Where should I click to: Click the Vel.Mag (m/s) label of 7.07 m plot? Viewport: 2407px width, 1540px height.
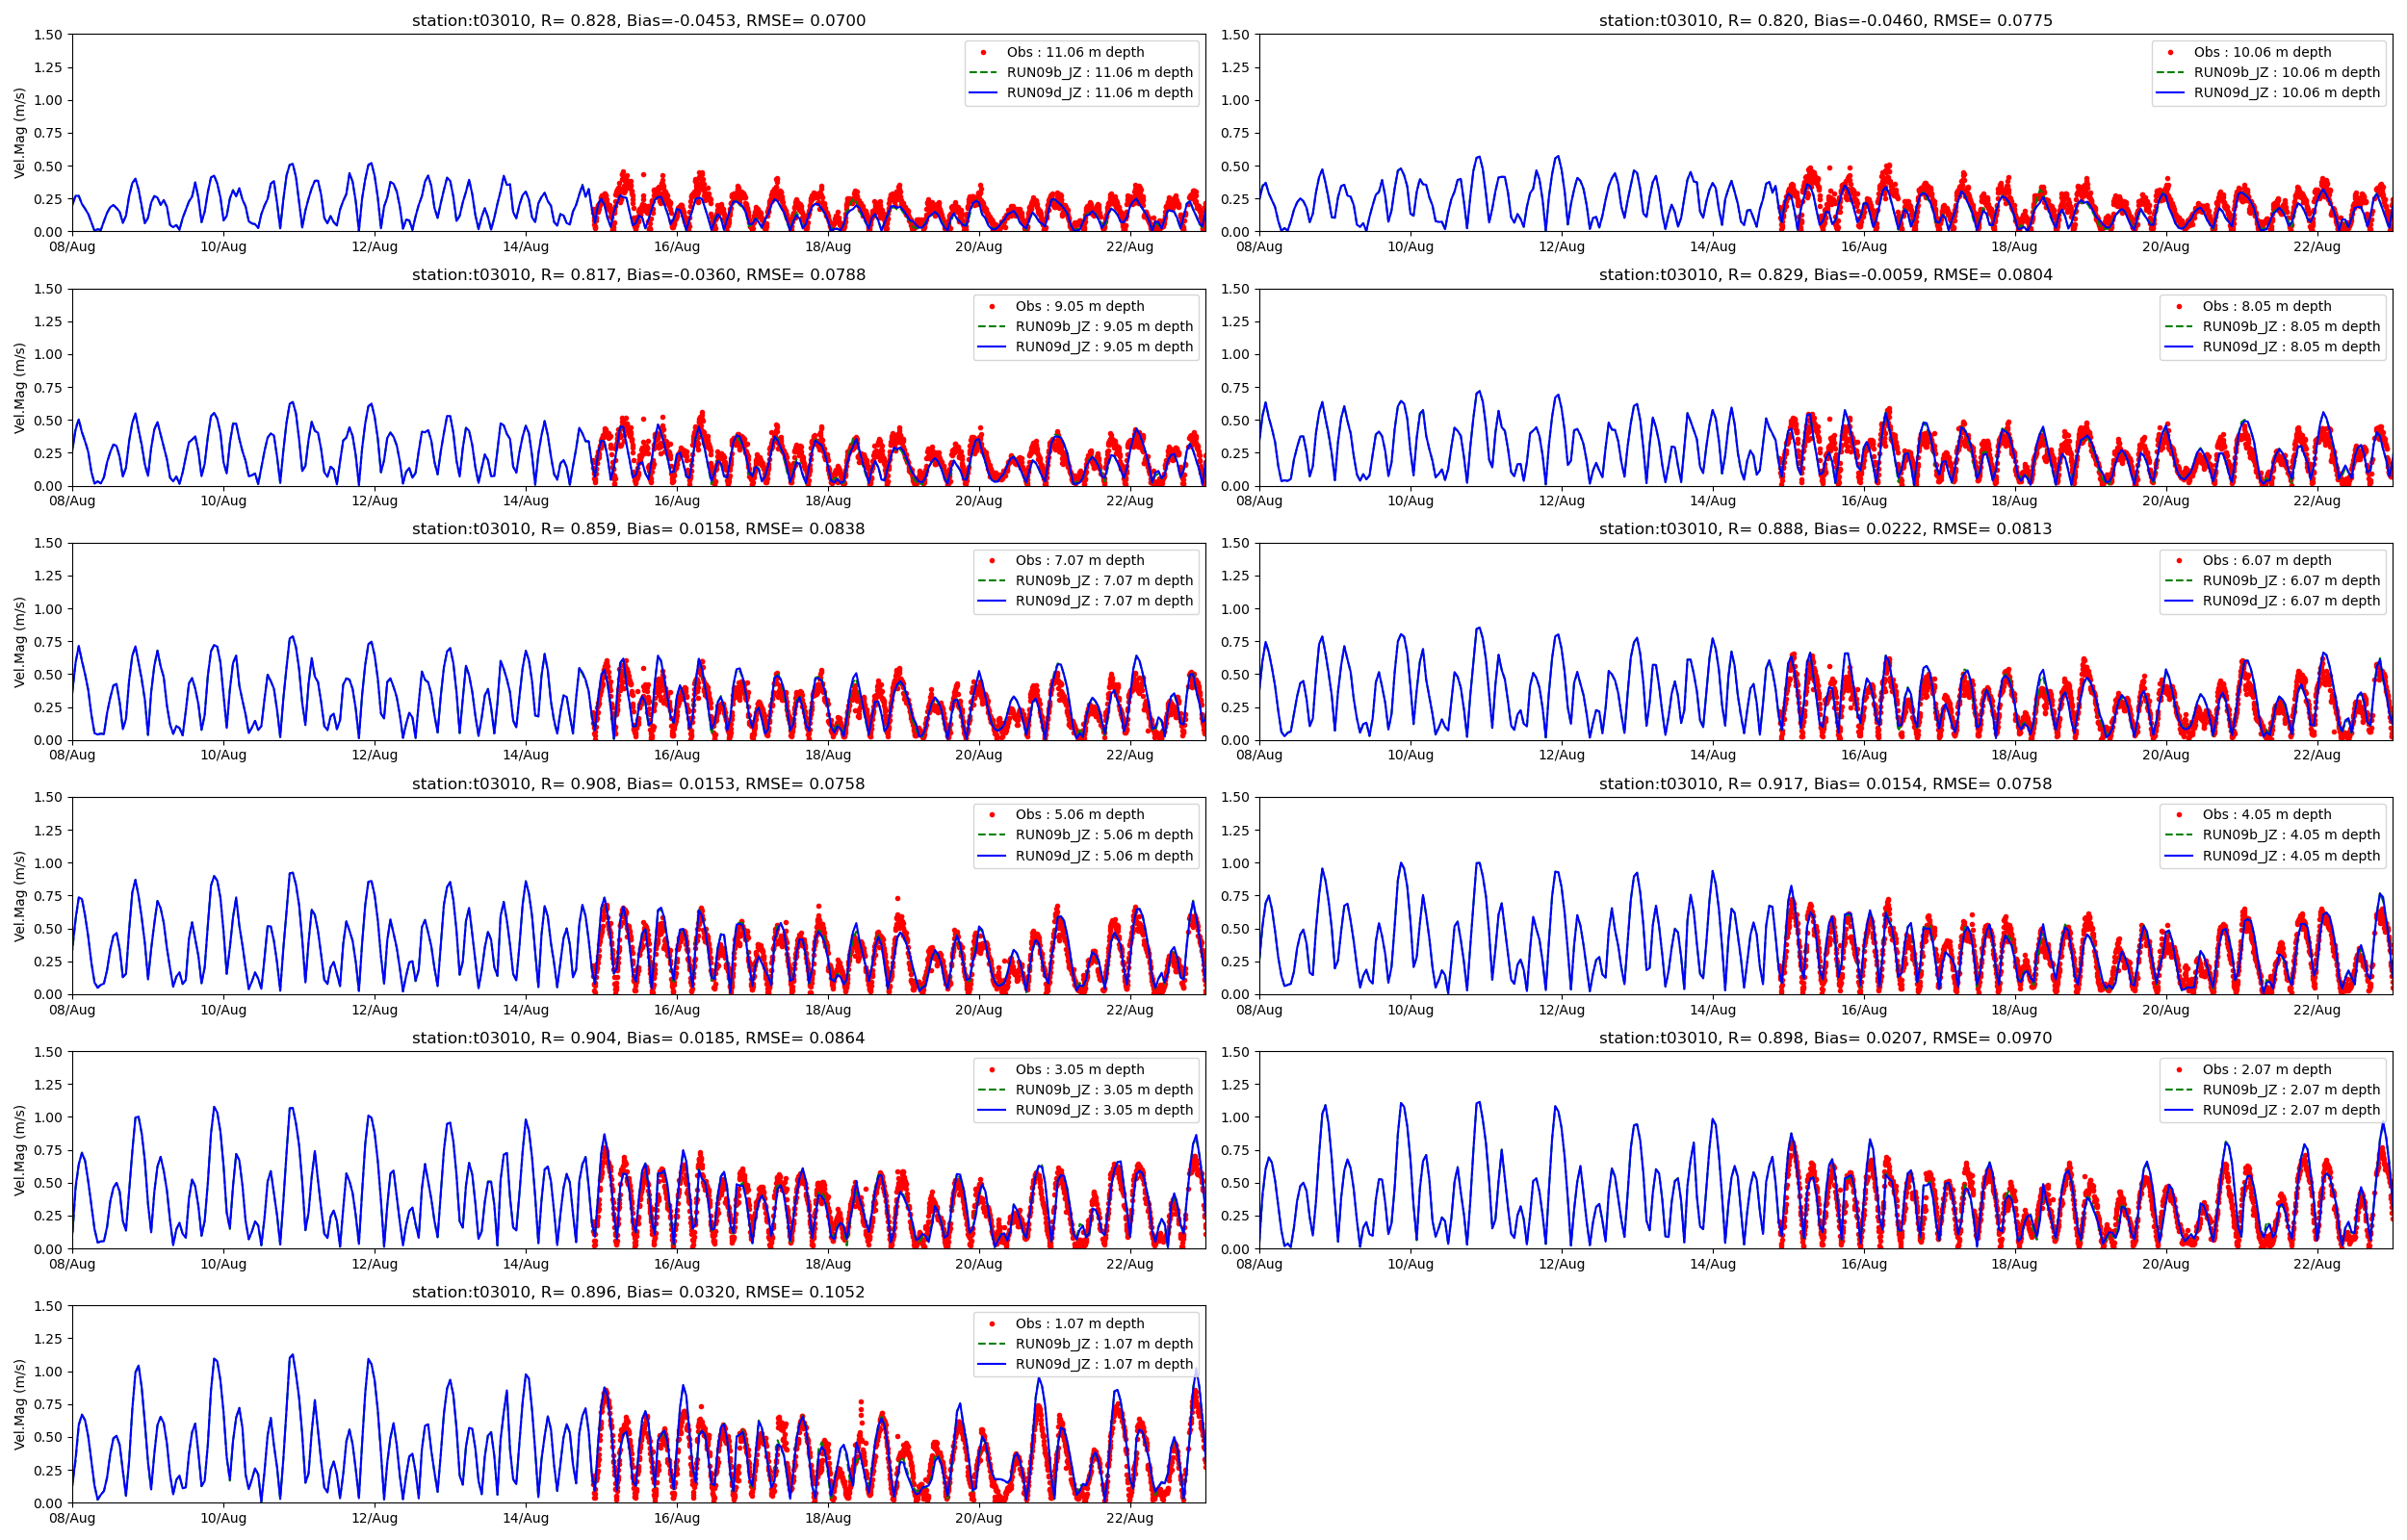(x=19, y=642)
